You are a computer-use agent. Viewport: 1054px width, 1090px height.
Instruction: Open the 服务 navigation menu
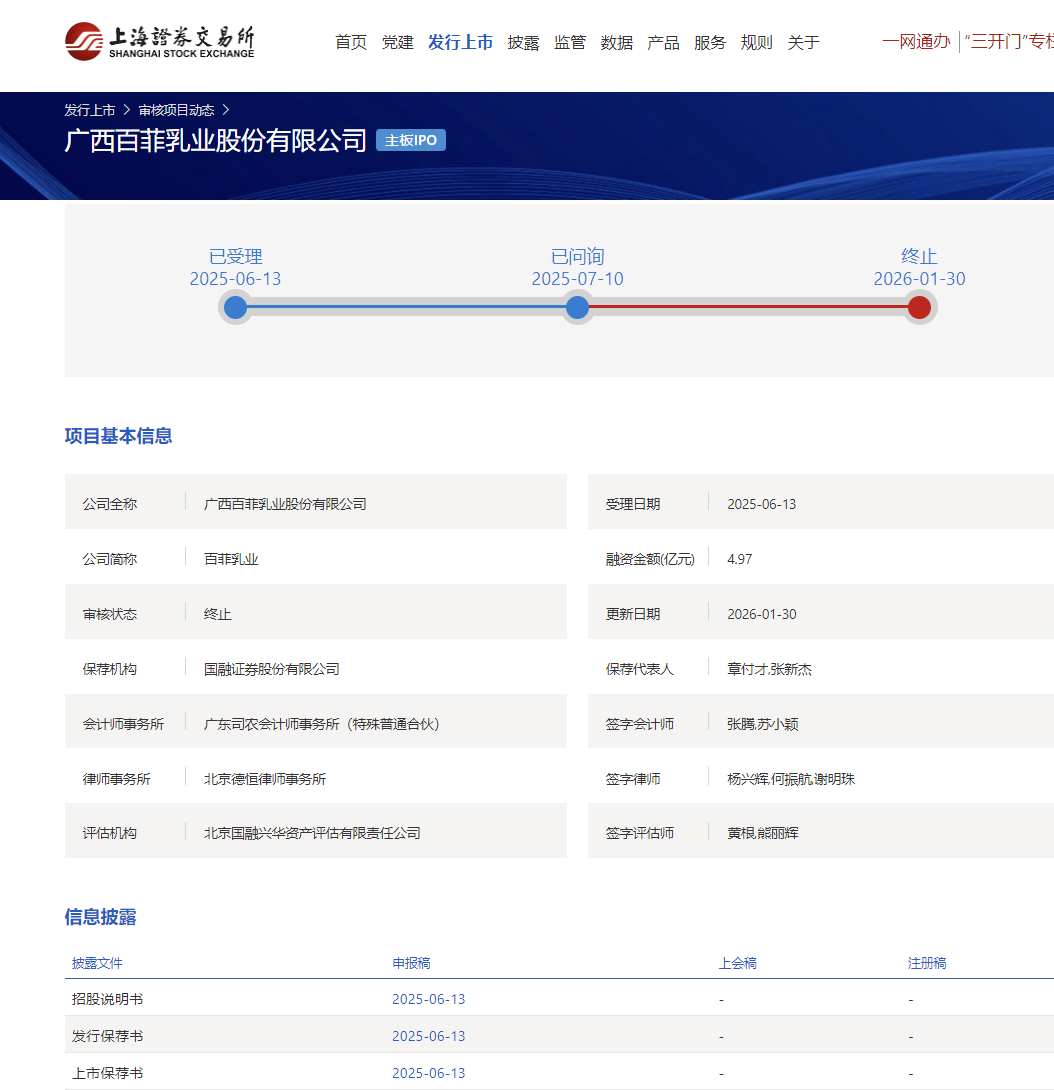[x=710, y=42]
